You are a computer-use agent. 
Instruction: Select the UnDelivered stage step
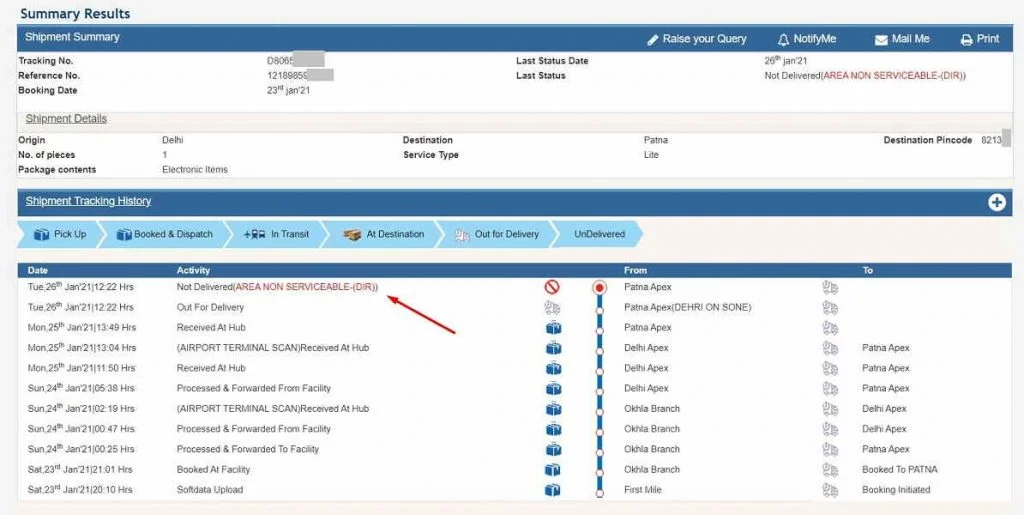click(x=598, y=234)
